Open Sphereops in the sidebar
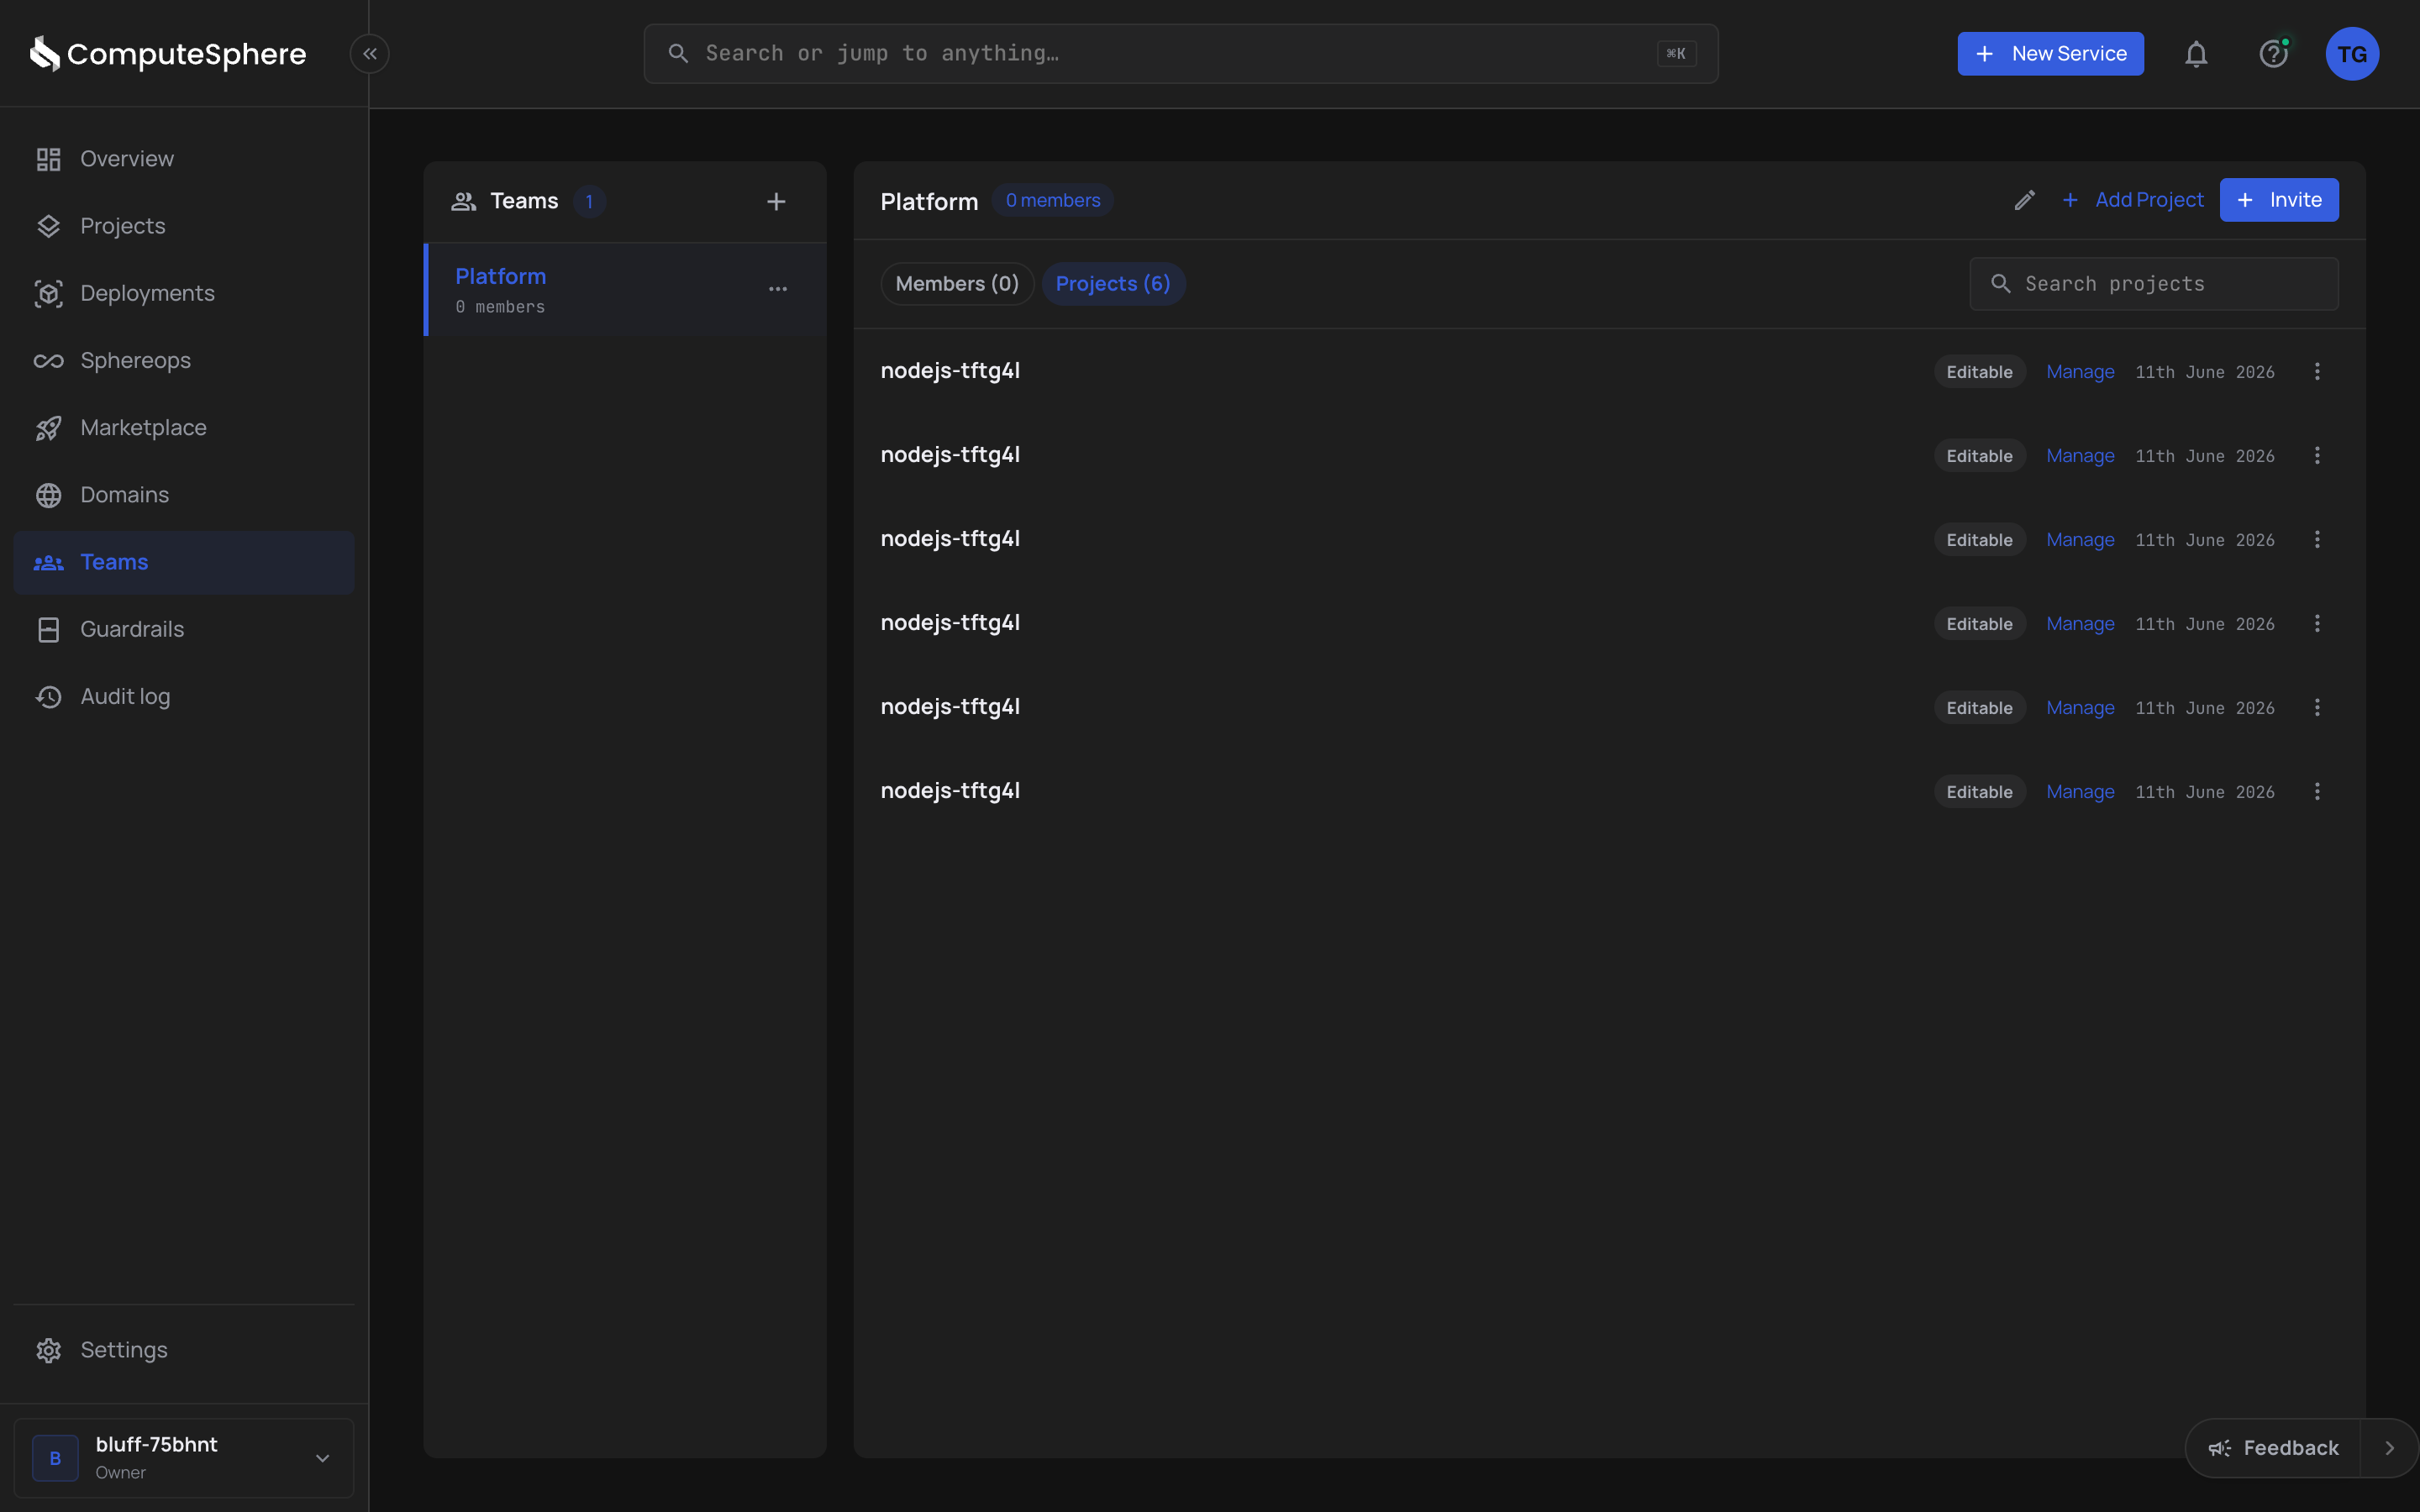Screen dimensions: 2420x1512 184,360
